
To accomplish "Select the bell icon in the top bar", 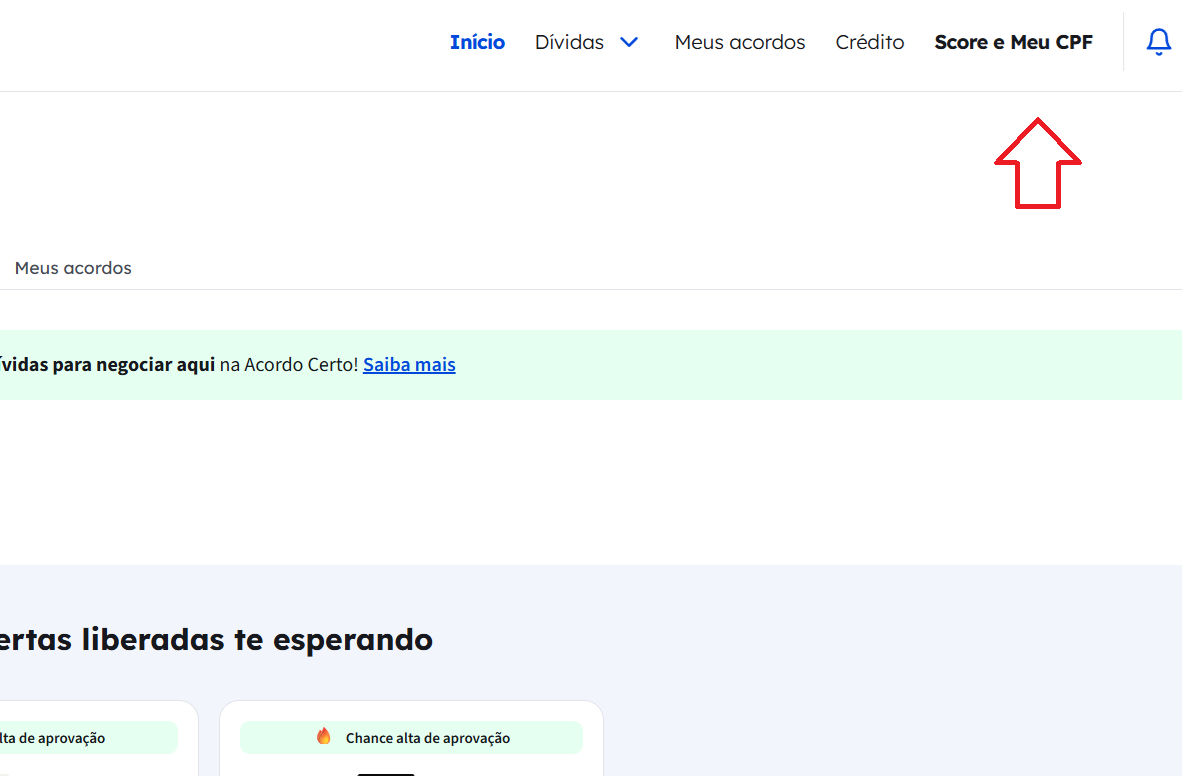I will tap(1158, 42).
